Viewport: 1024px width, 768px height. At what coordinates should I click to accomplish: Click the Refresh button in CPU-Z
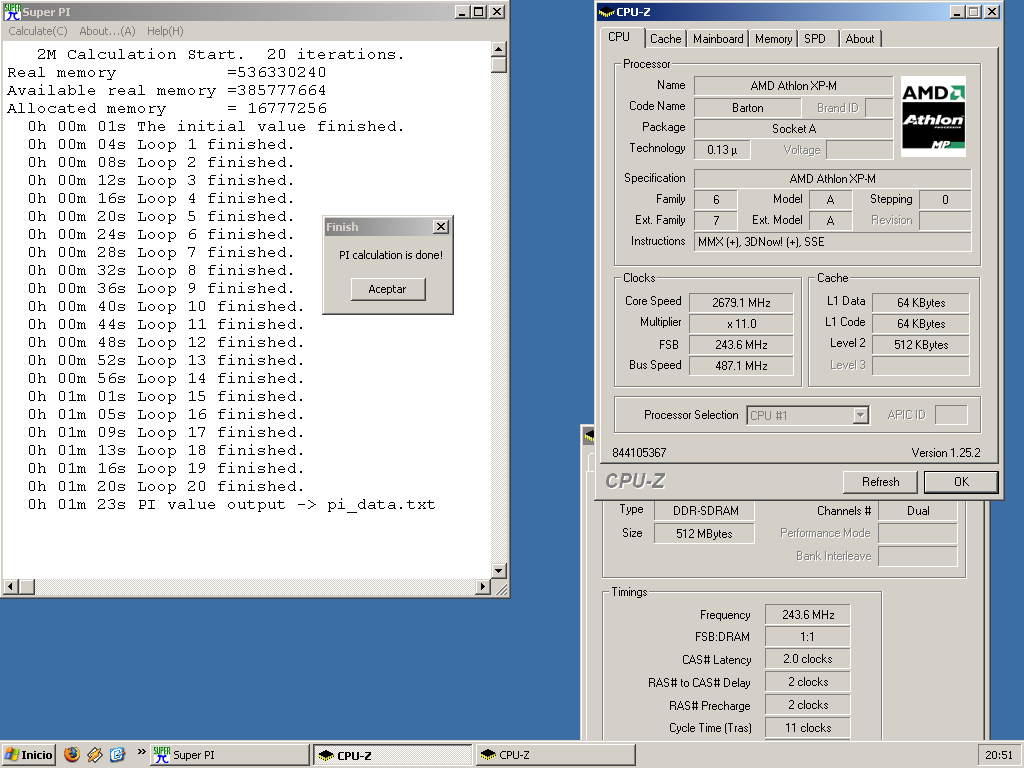pos(880,482)
